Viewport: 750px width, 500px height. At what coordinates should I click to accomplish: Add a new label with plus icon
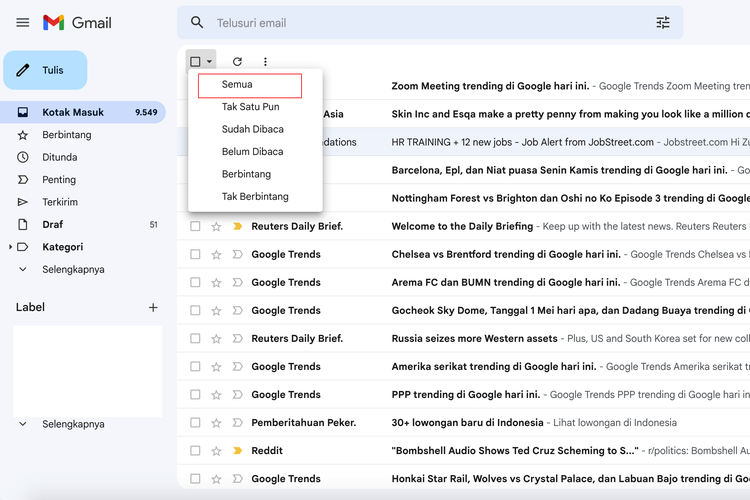[153, 307]
